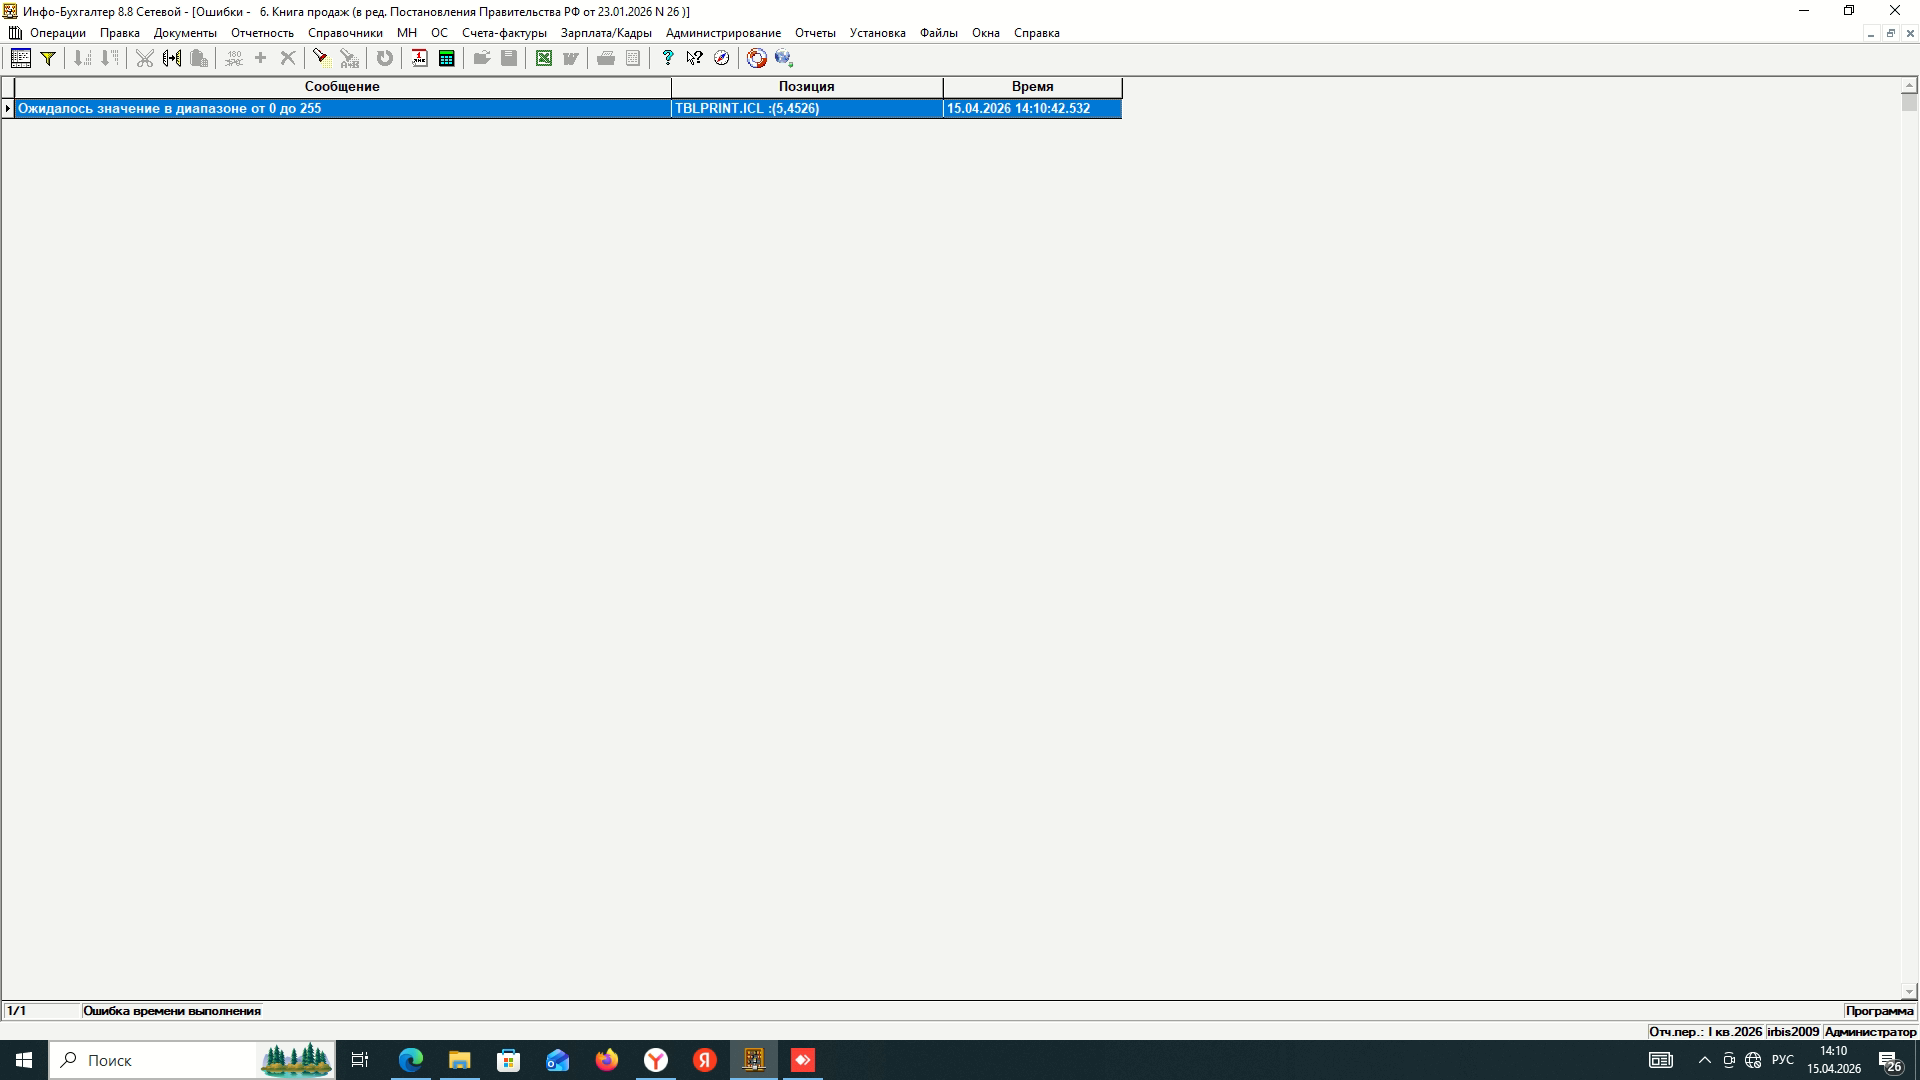Viewport: 1920px width, 1080px height.
Task: Open the Счета-фактуры menu
Action: 504,33
